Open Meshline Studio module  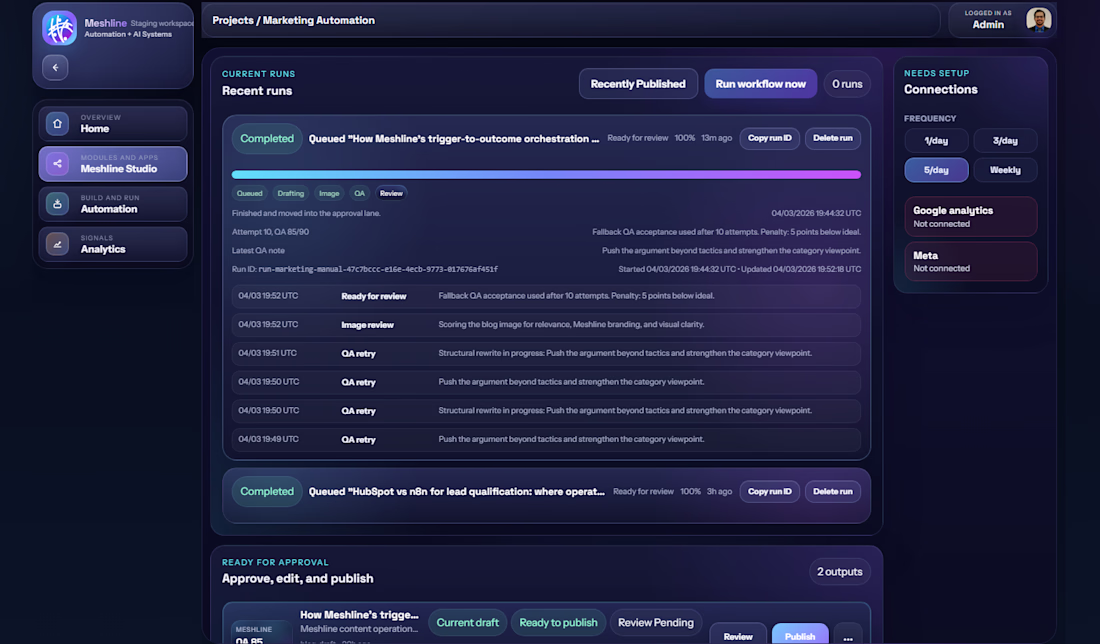tap(113, 163)
